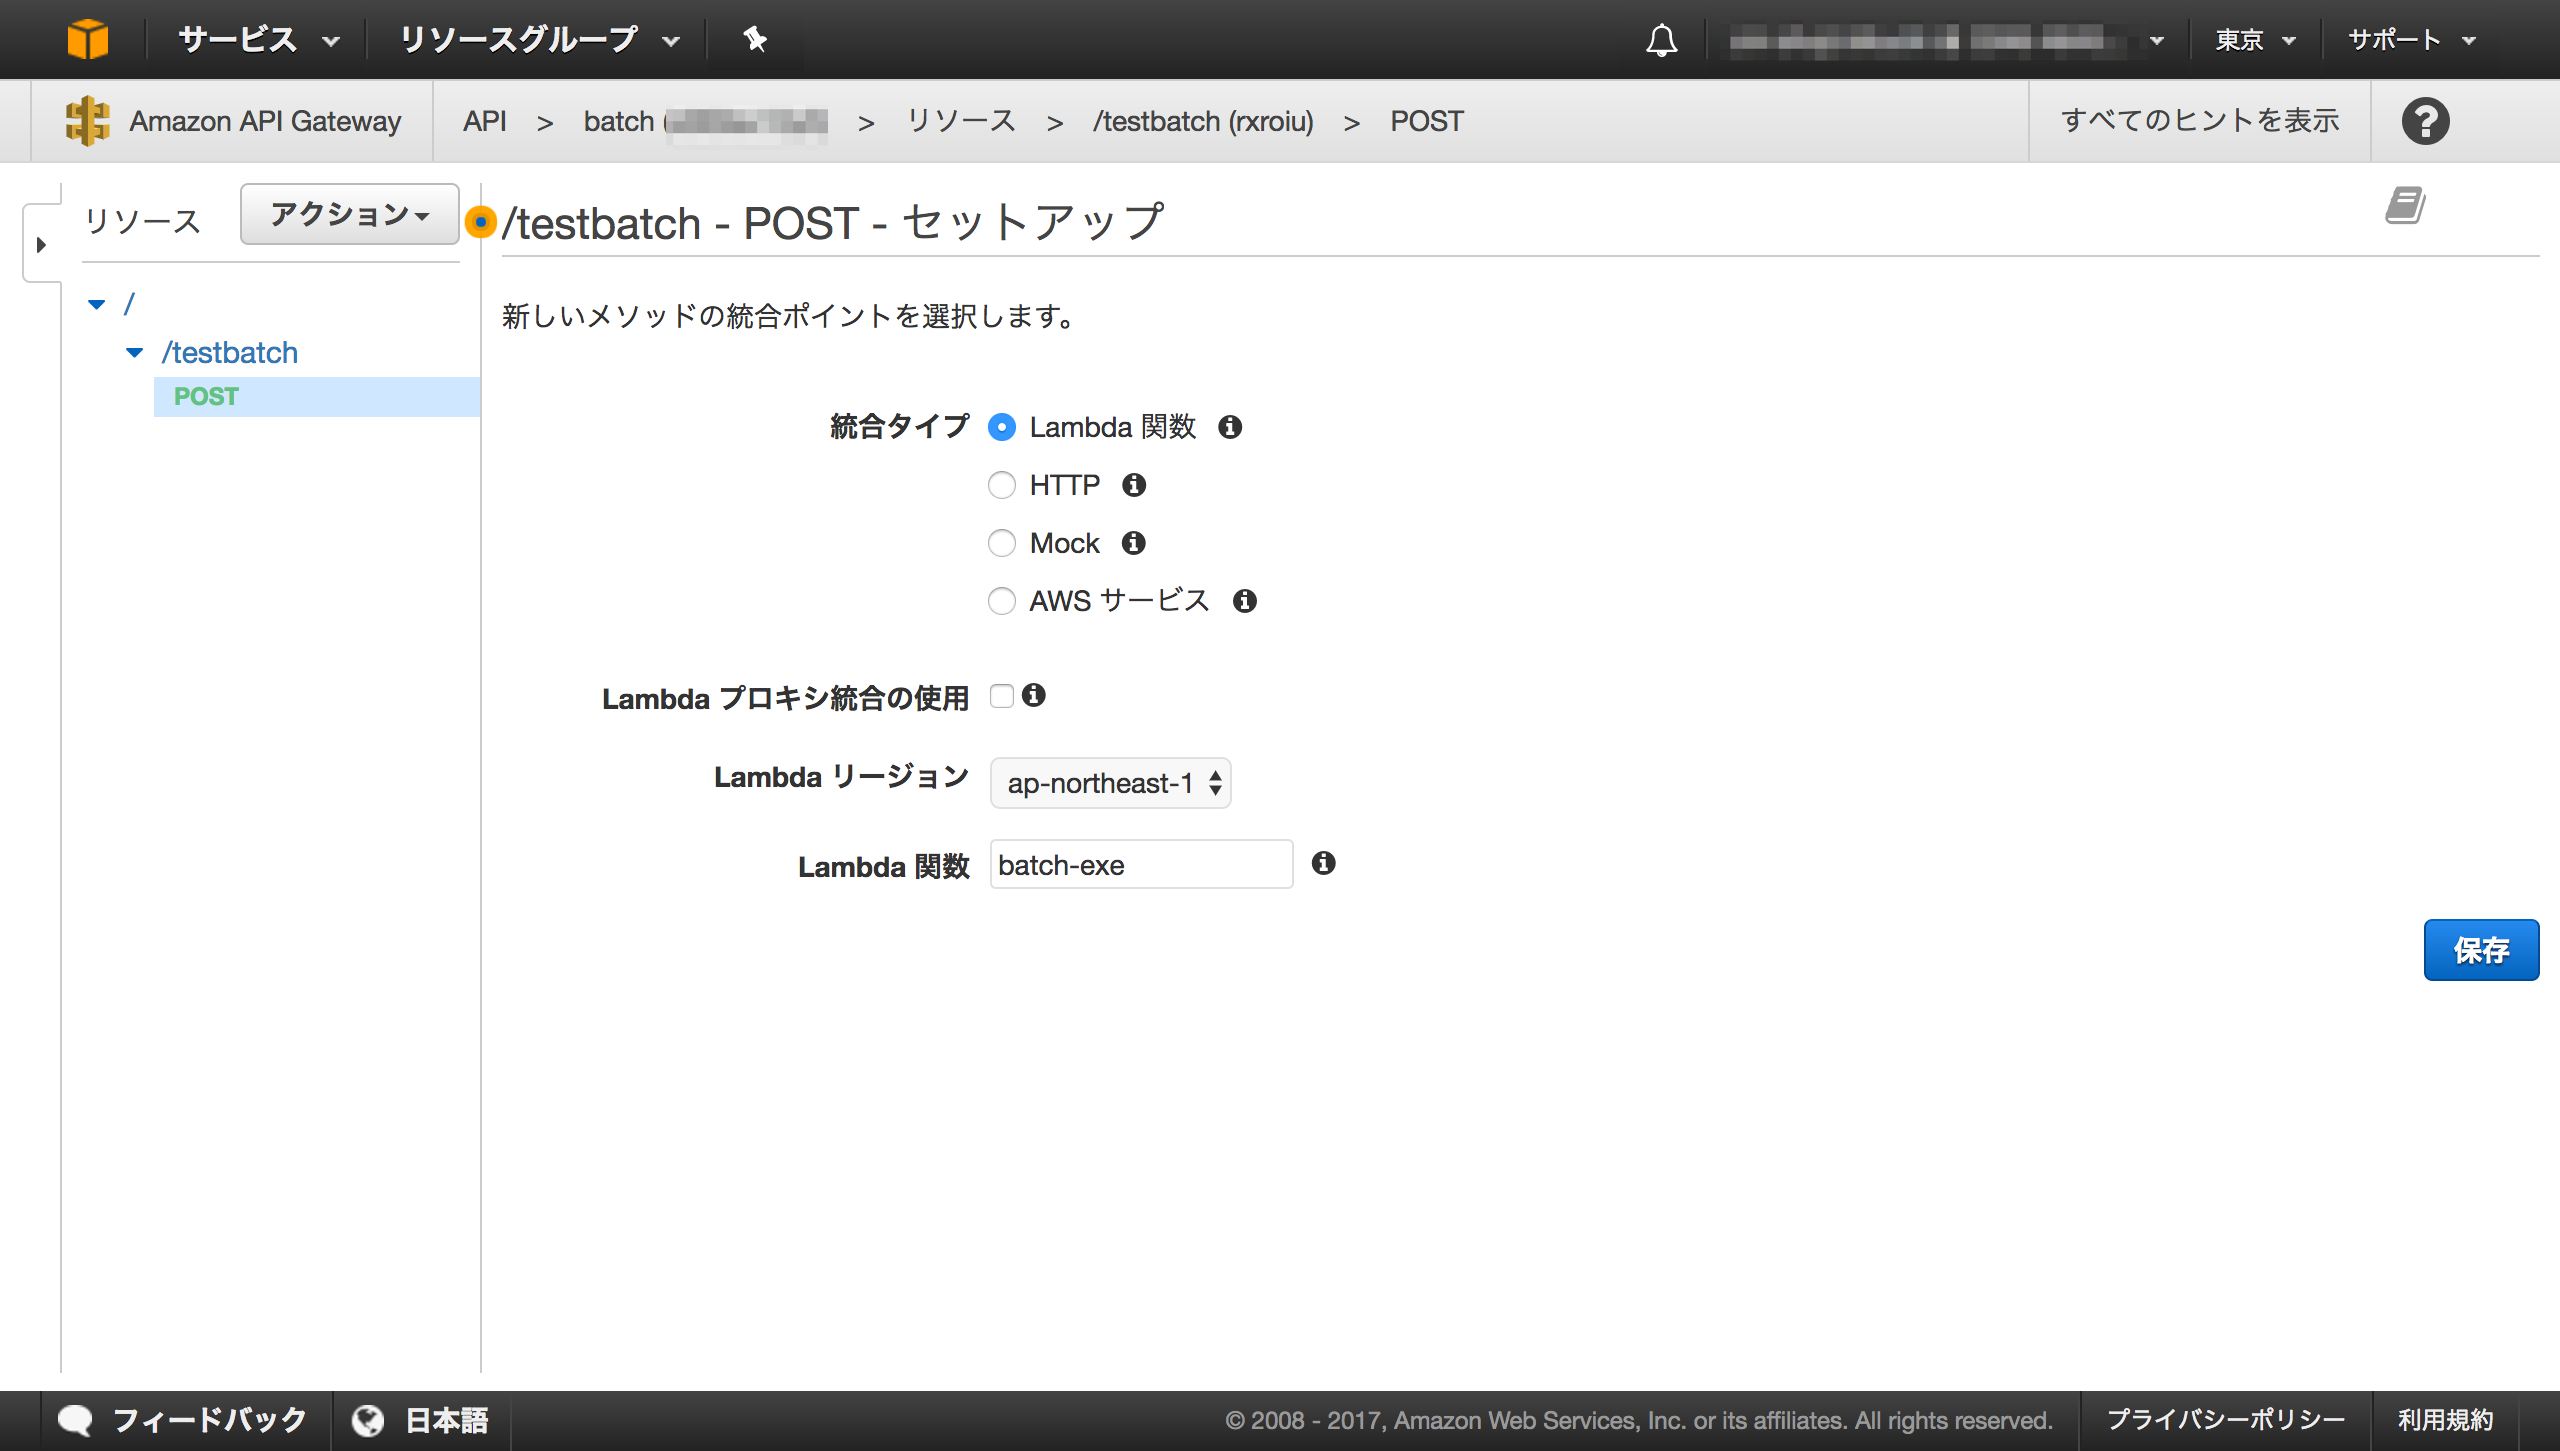Viewport: 2560px width, 1451px height.
Task: Enable Lambda プロキシ統合の使用 checkbox
Action: coord(1002,696)
